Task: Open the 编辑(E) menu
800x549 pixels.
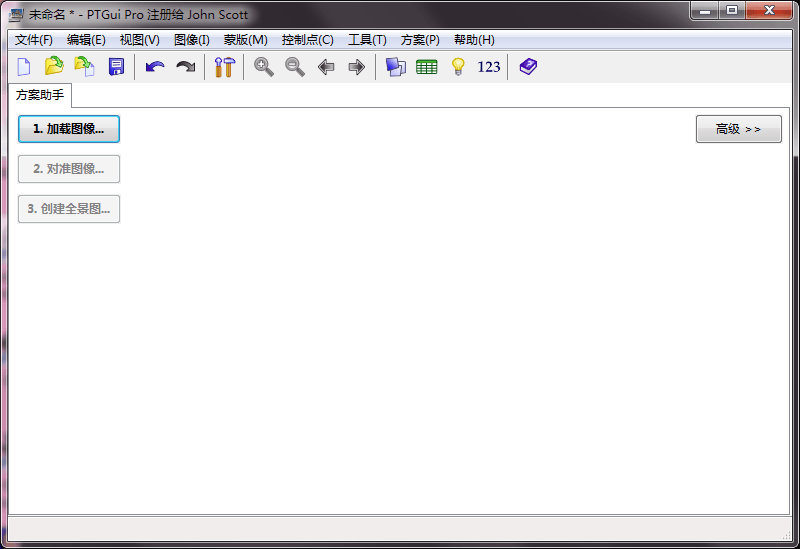Action: click(86, 40)
